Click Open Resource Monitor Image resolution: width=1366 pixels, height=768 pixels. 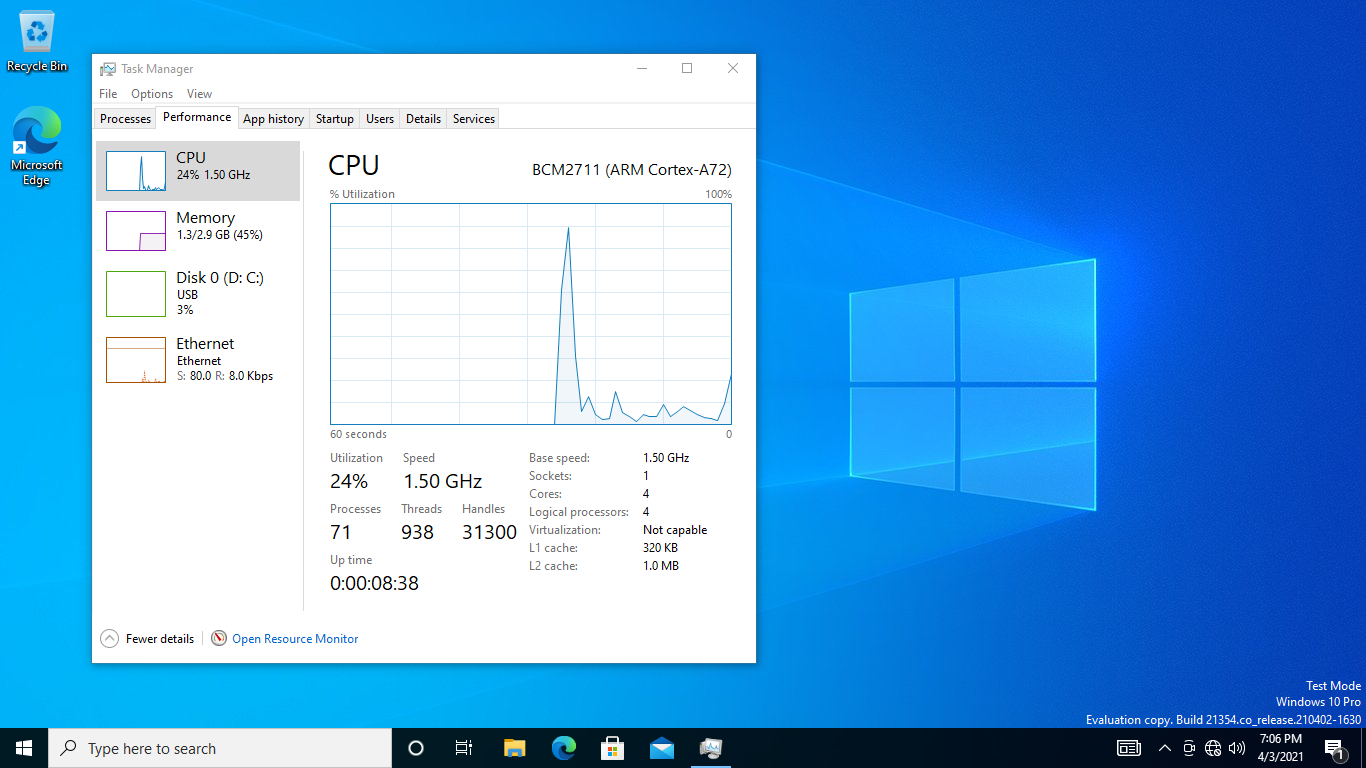294,638
